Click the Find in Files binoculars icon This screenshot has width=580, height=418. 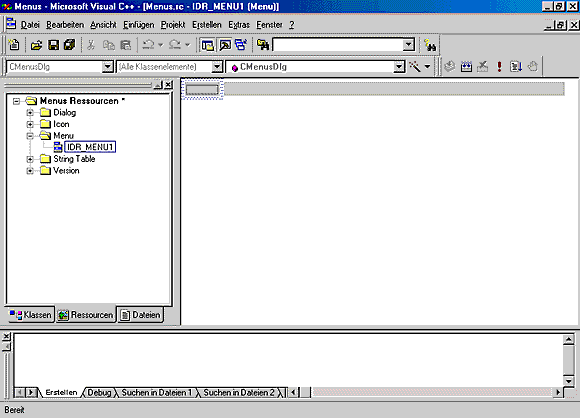(263, 45)
